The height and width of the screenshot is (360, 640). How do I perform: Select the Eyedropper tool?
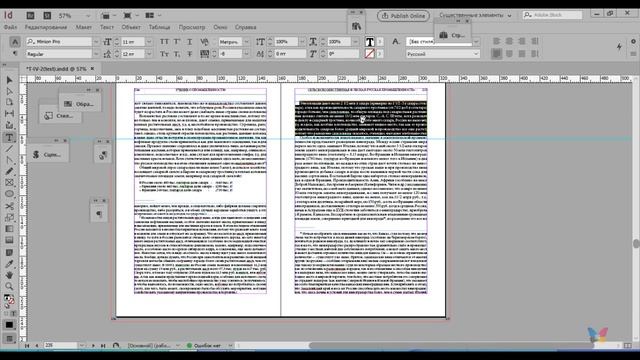coord(9,264)
